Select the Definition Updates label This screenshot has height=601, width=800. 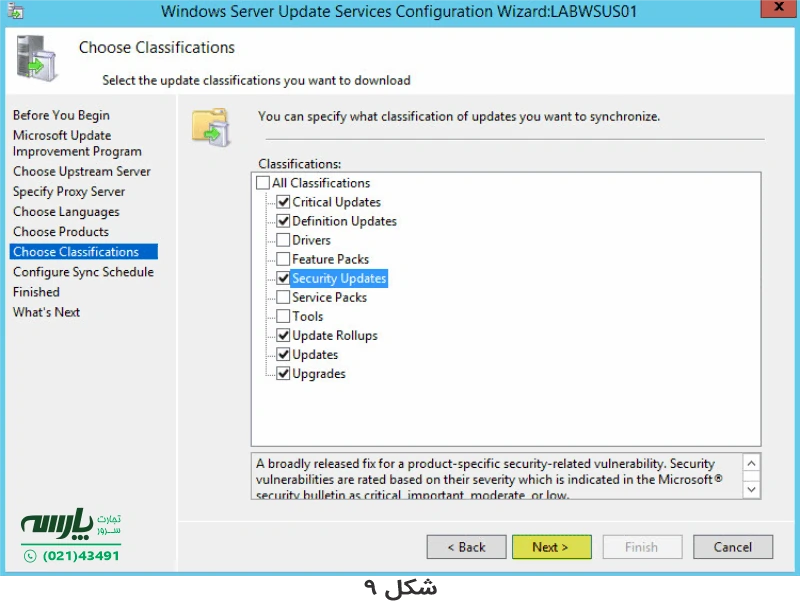[344, 221]
